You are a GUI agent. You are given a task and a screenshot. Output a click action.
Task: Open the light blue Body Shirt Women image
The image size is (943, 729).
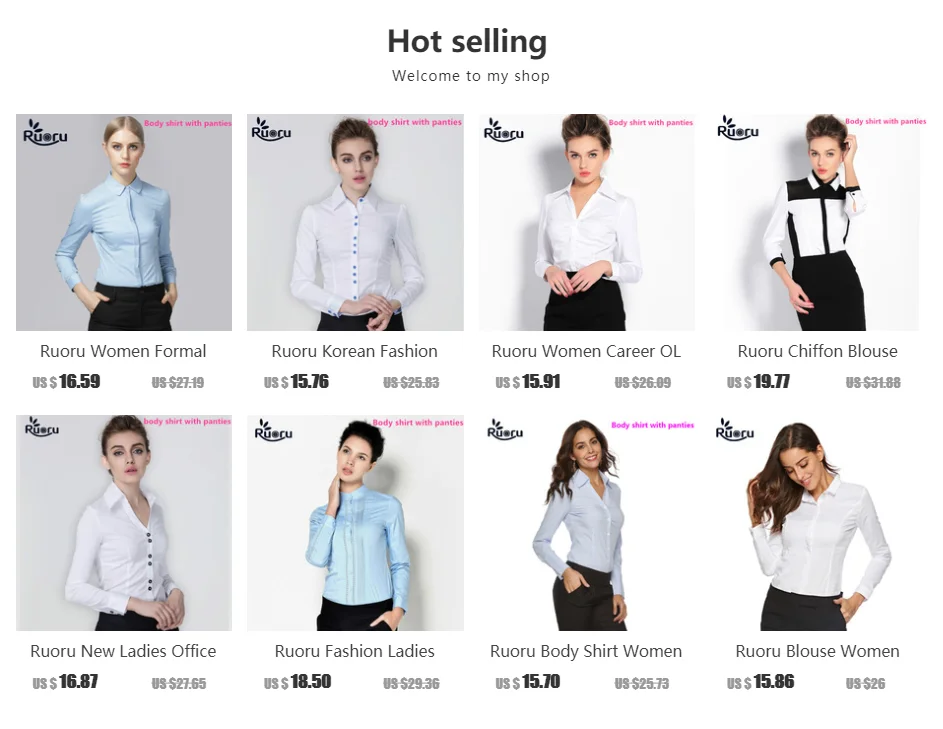click(587, 523)
